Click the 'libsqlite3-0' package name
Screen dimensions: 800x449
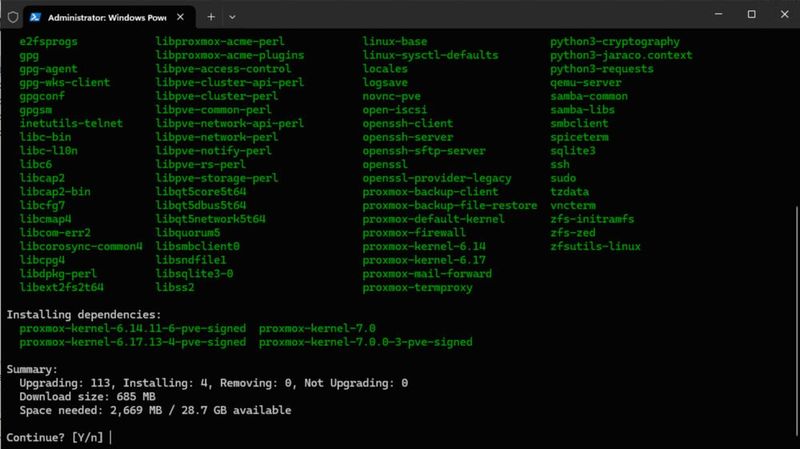click(x=194, y=273)
